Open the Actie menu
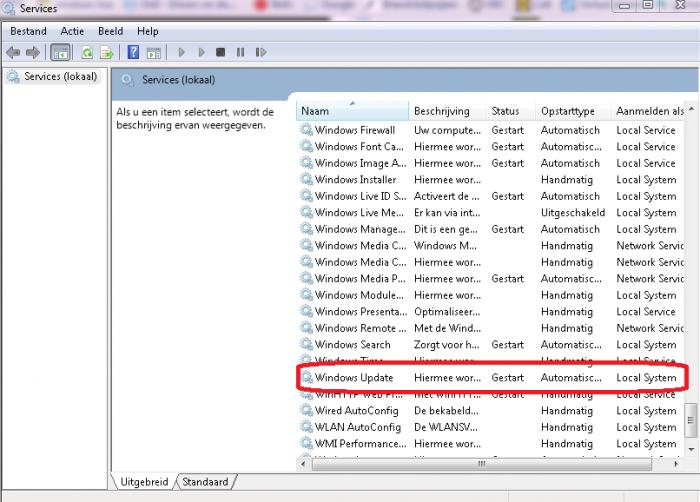The image size is (700, 502). 72,31
